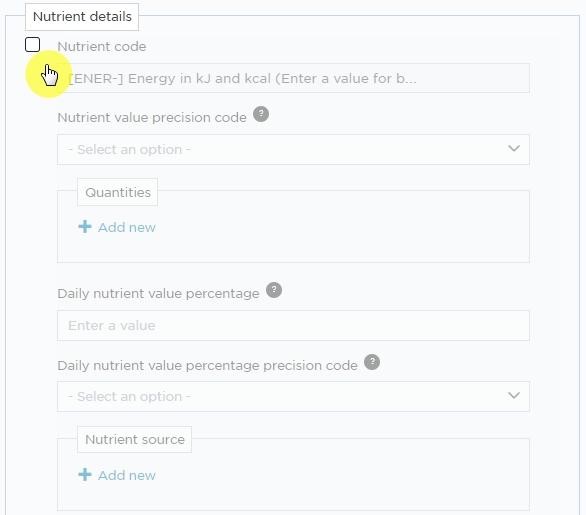Click chevron of percentage precision code select
586x515 pixels.
pyautogui.click(x=514, y=395)
